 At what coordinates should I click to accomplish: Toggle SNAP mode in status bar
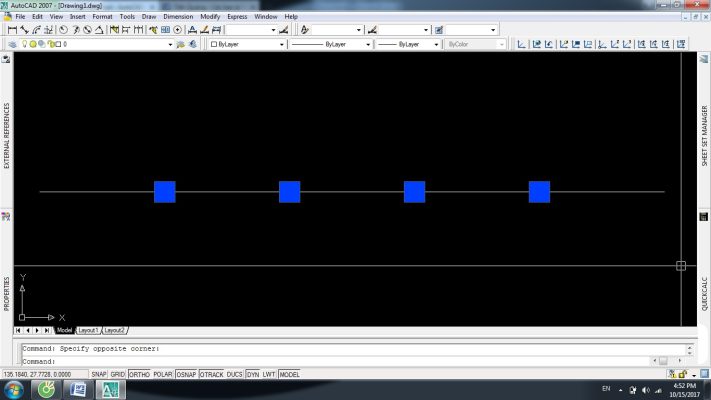99,374
